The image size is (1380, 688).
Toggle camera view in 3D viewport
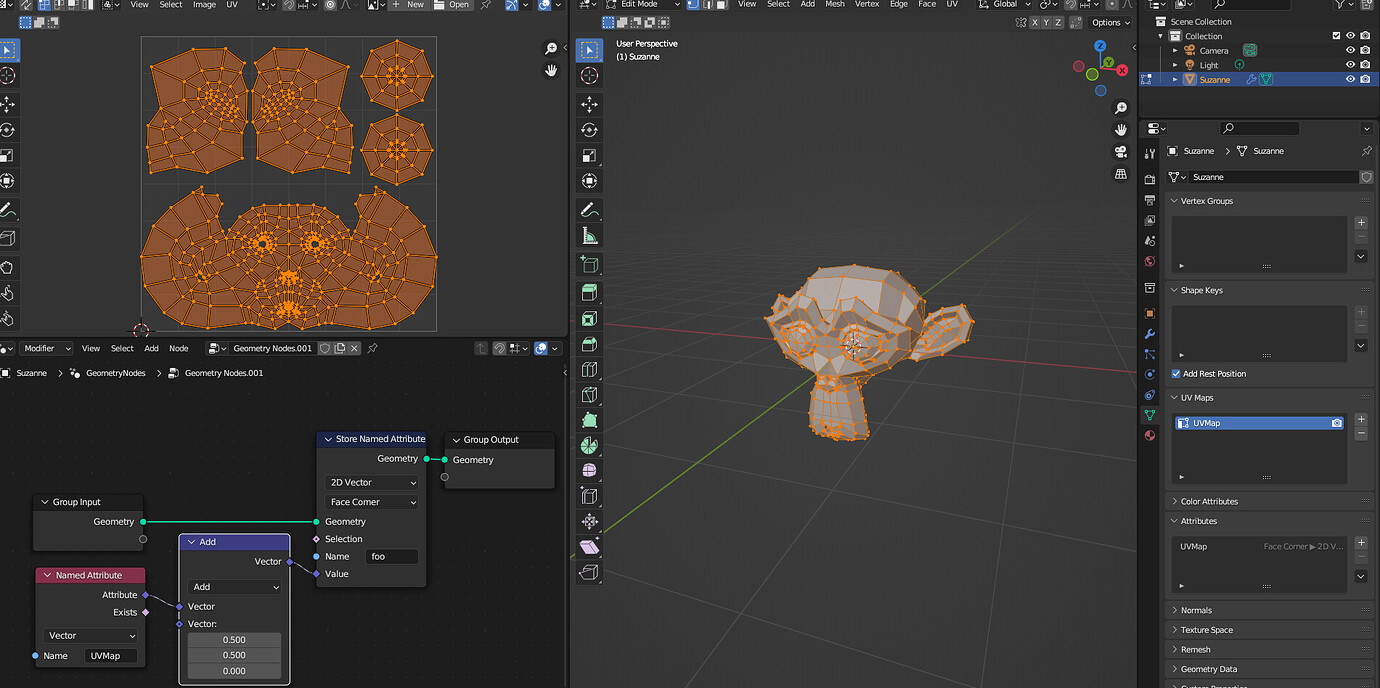1121,152
